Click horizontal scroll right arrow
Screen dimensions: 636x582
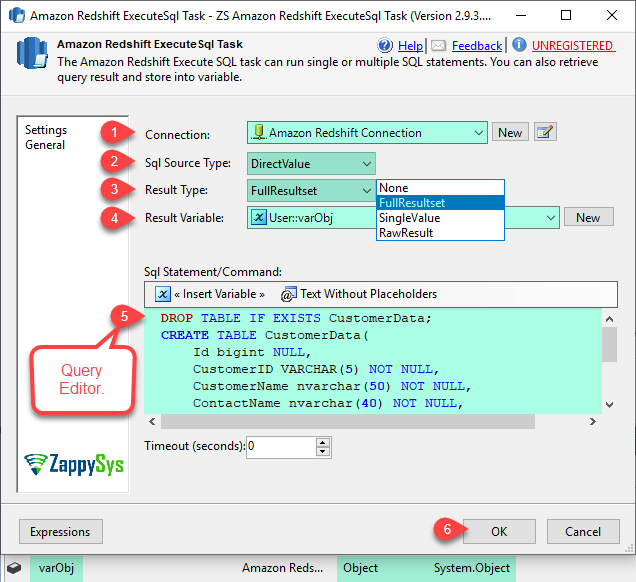(593, 421)
